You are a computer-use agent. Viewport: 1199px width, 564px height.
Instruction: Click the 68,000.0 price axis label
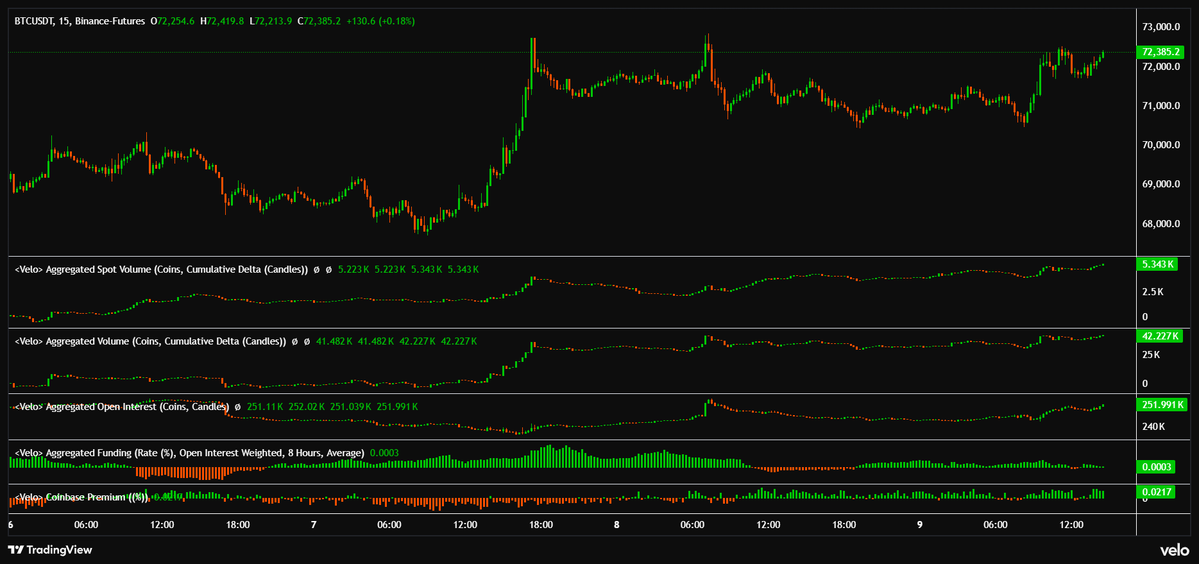[1161, 225]
